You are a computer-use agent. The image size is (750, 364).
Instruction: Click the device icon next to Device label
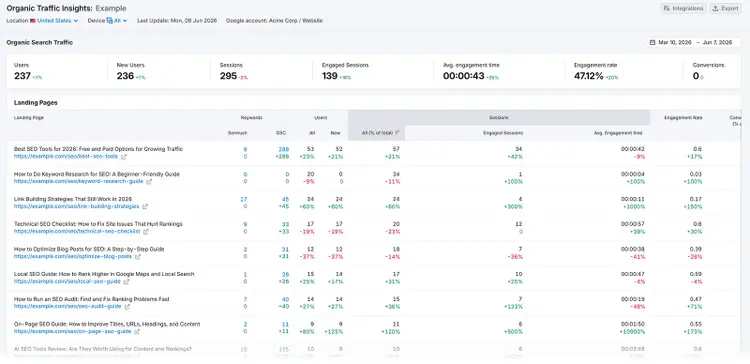[x=110, y=21]
